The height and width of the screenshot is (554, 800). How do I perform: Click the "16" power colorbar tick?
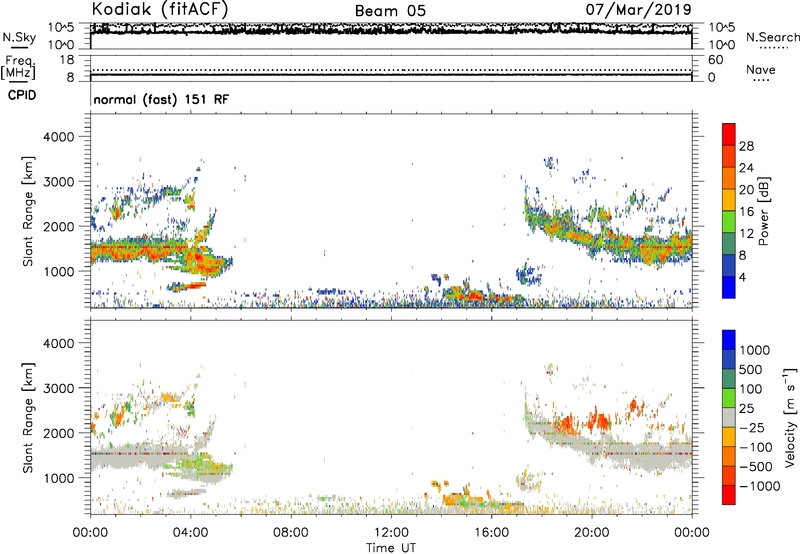tap(746, 212)
